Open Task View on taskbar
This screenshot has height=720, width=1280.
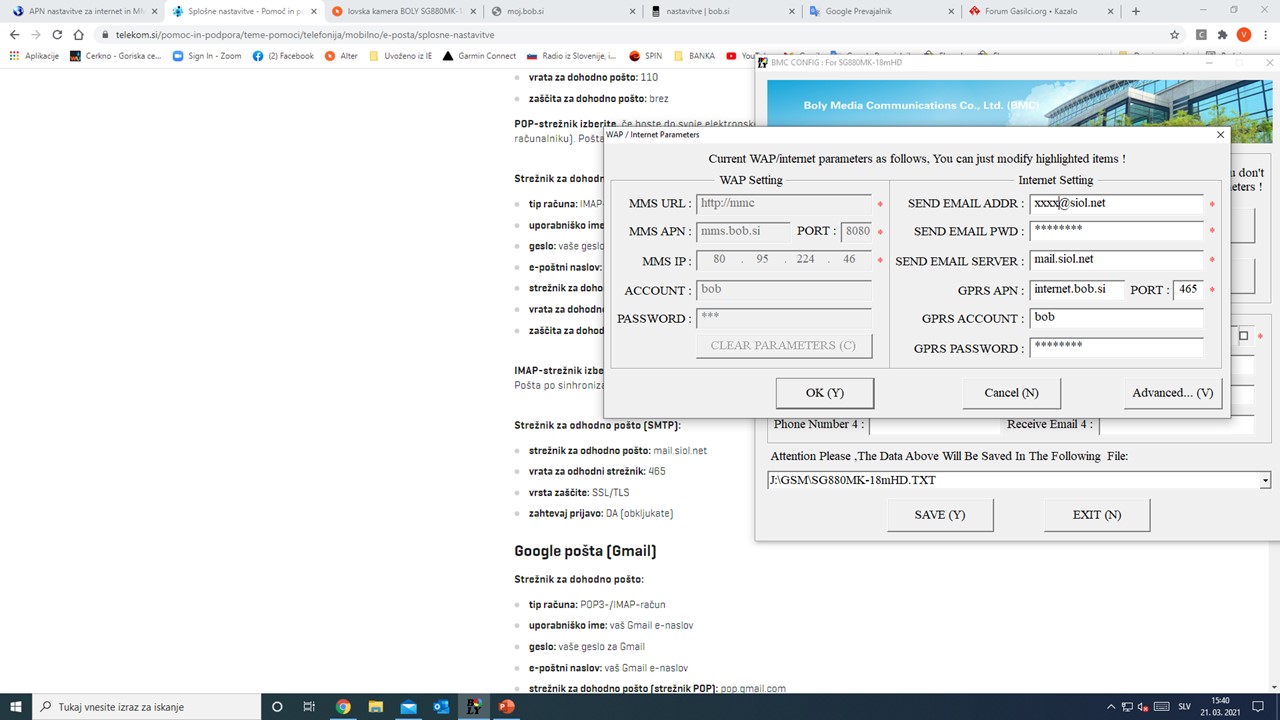click(x=309, y=706)
